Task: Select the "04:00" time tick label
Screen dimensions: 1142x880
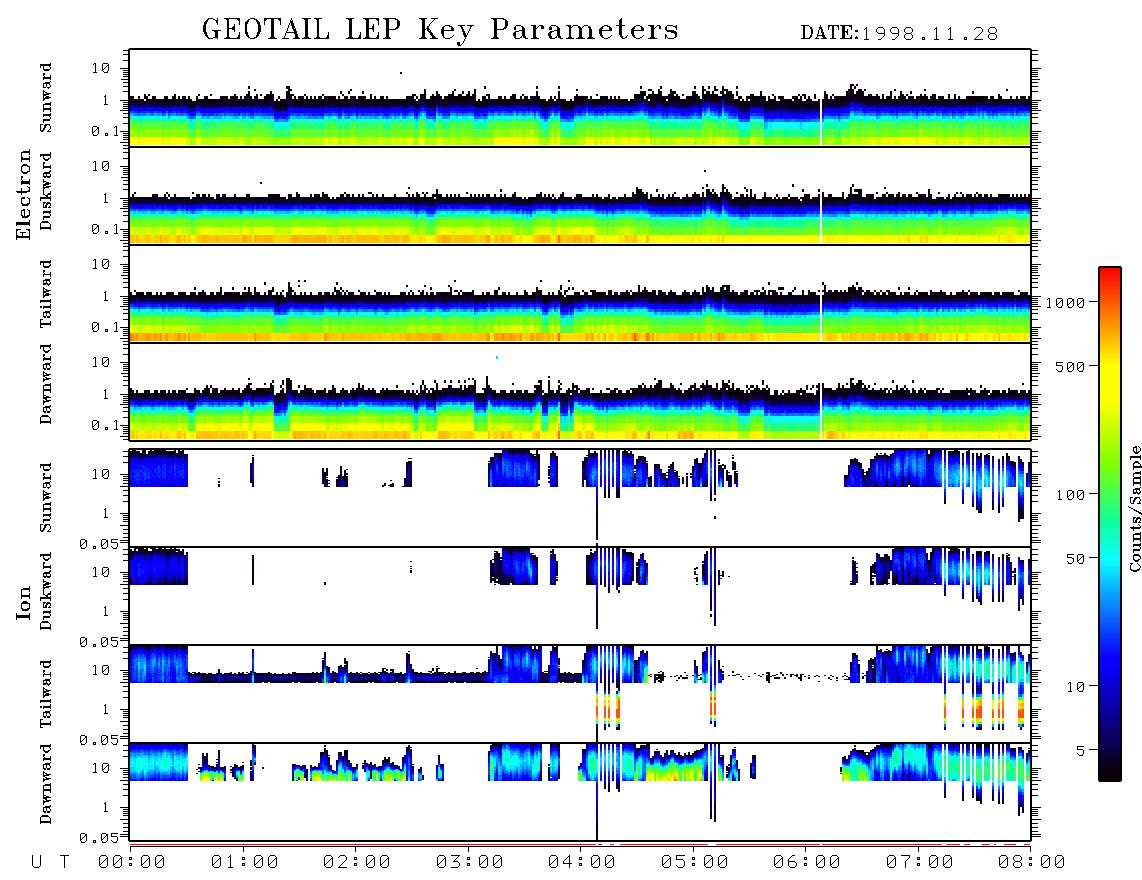Action: 582,862
